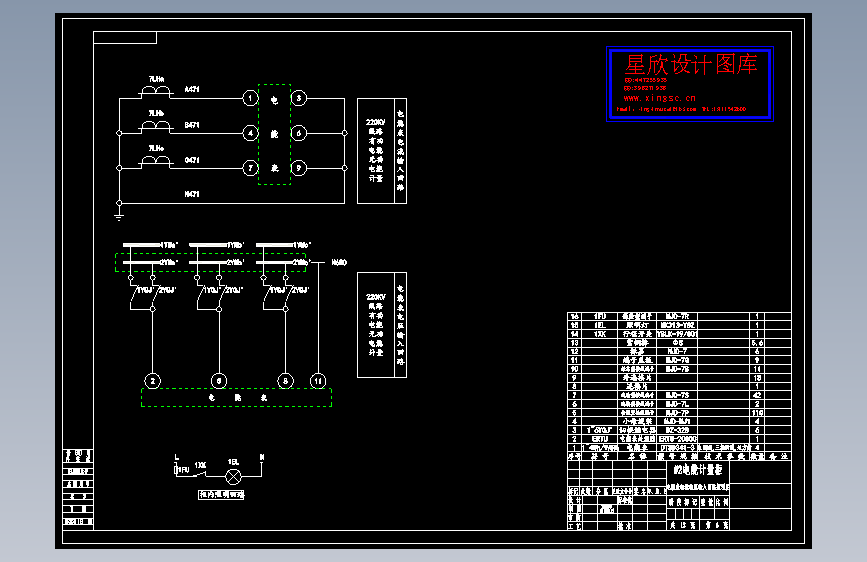Viewport: 867px width, 562px height.
Task: Click the L terminal label of lighting circuit
Action: point(176,457)
